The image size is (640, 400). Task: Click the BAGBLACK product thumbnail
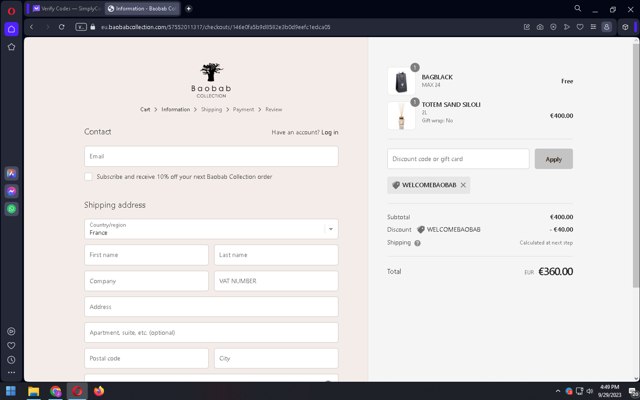401,81
